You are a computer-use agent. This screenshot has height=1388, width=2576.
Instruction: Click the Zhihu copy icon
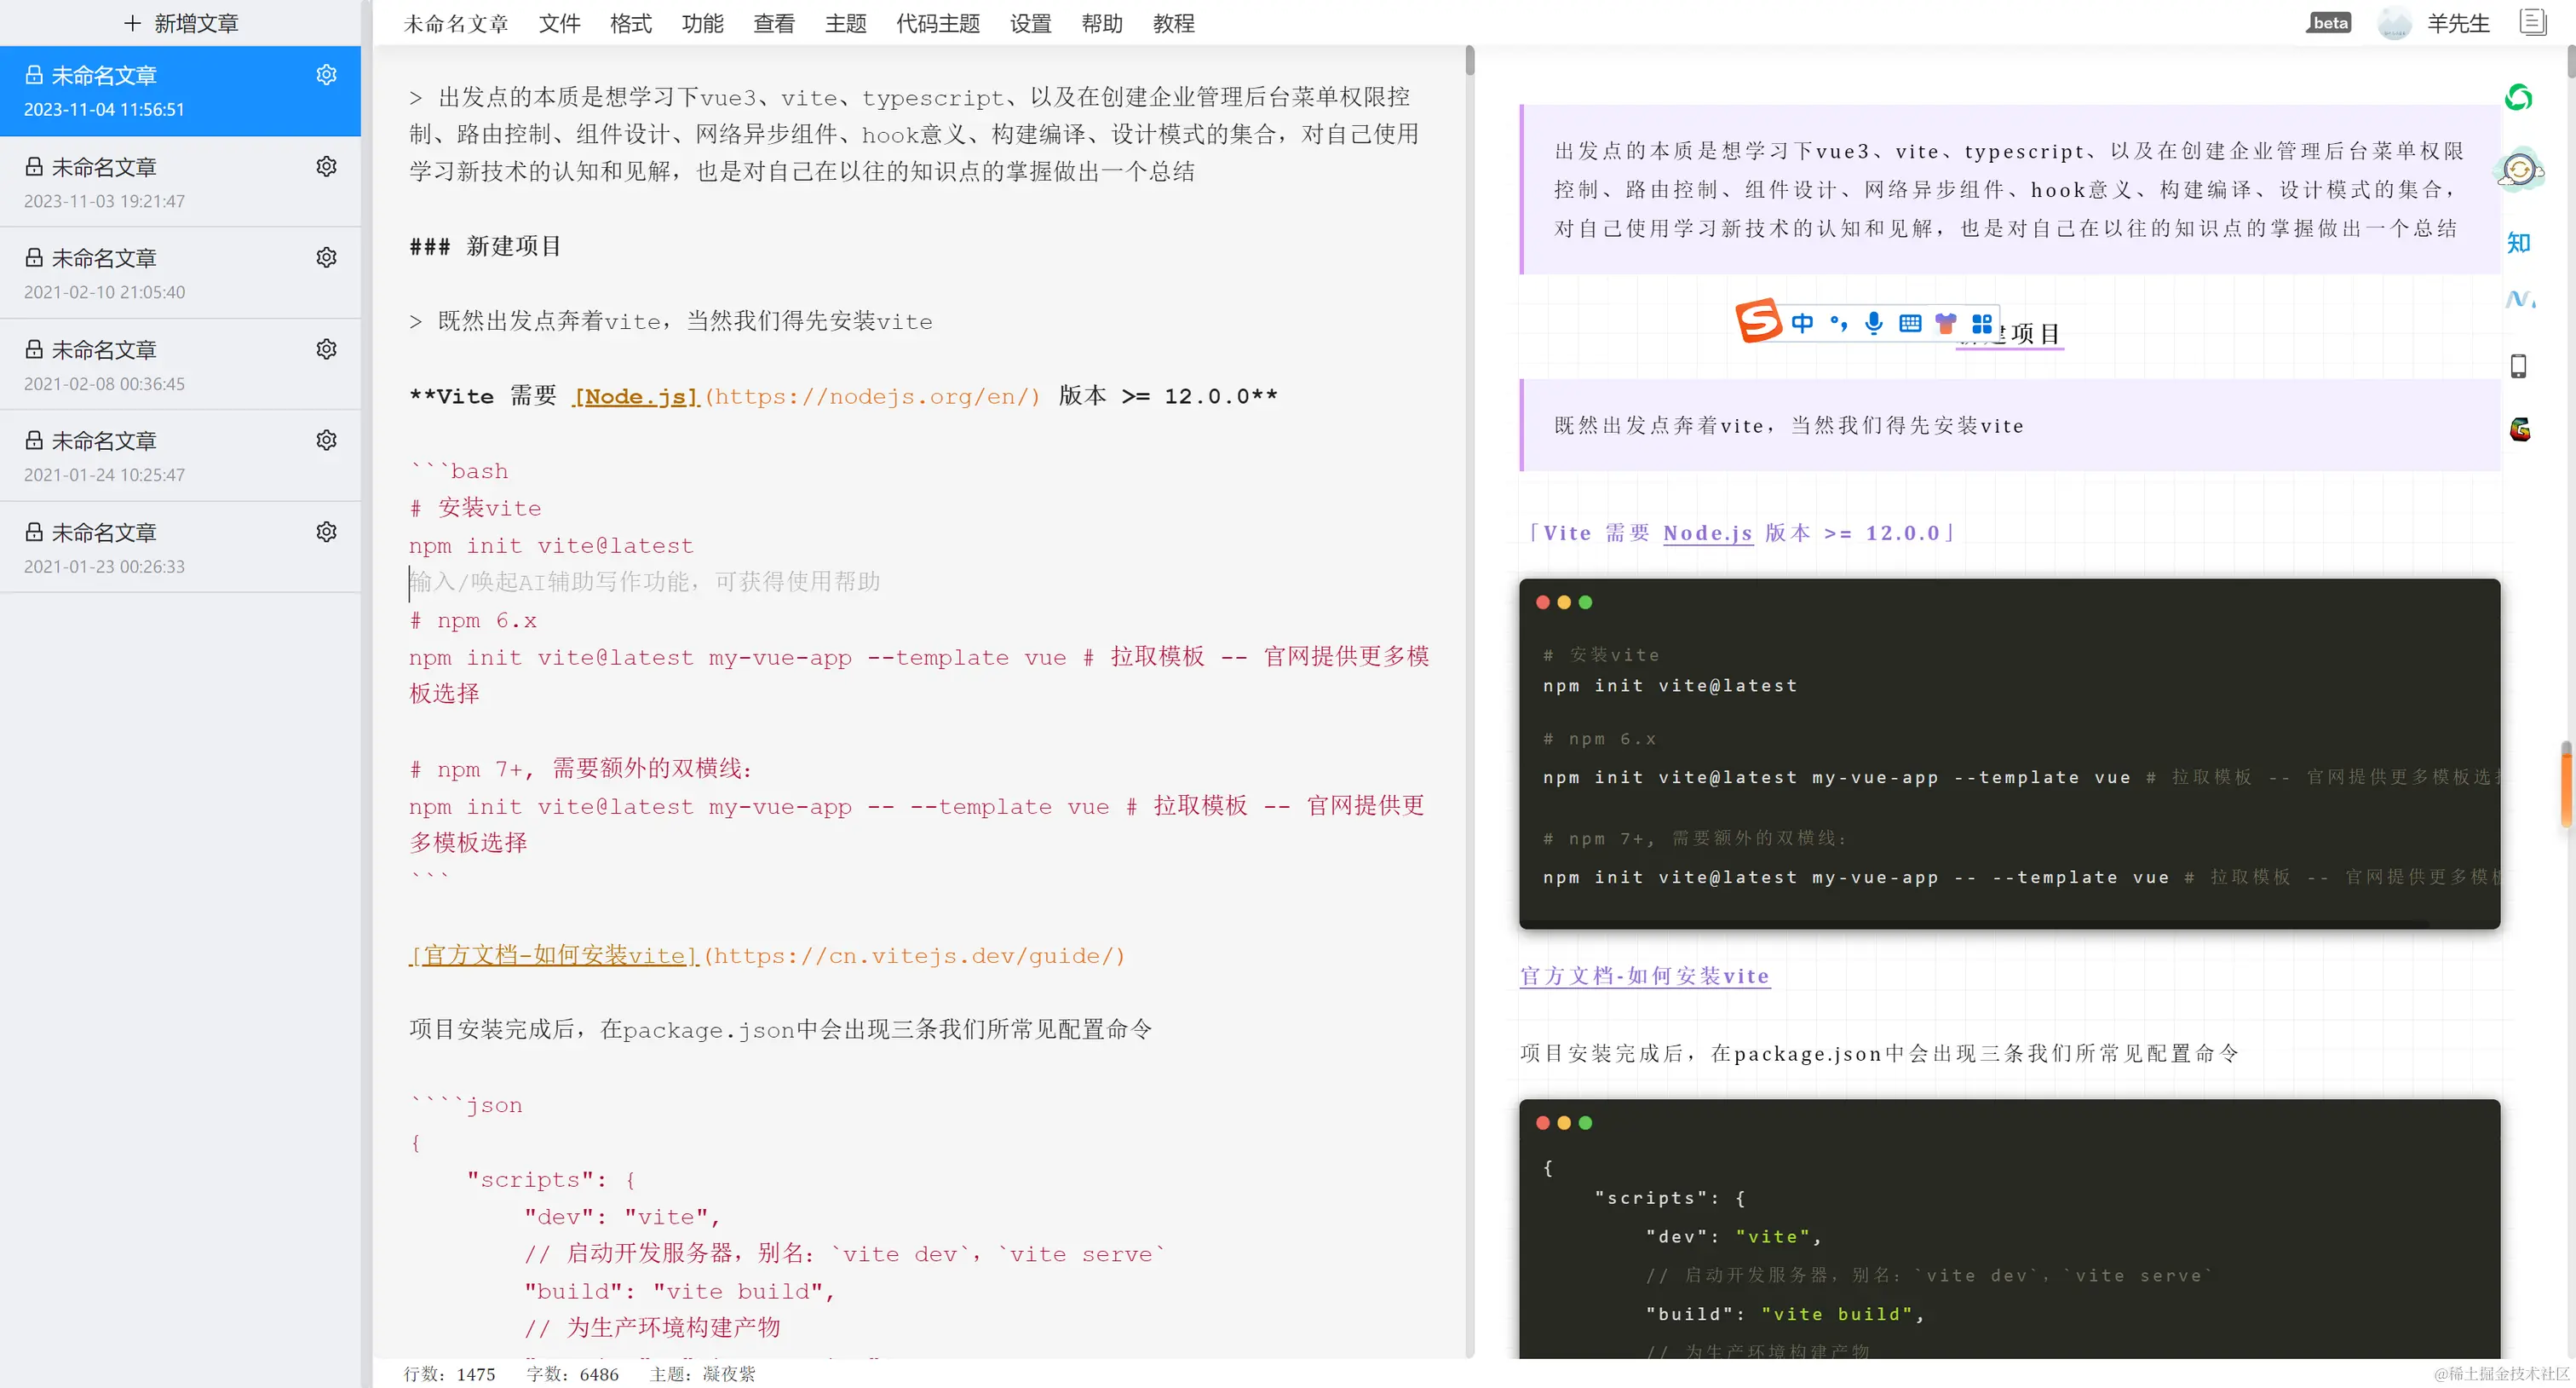(2518, 243)
